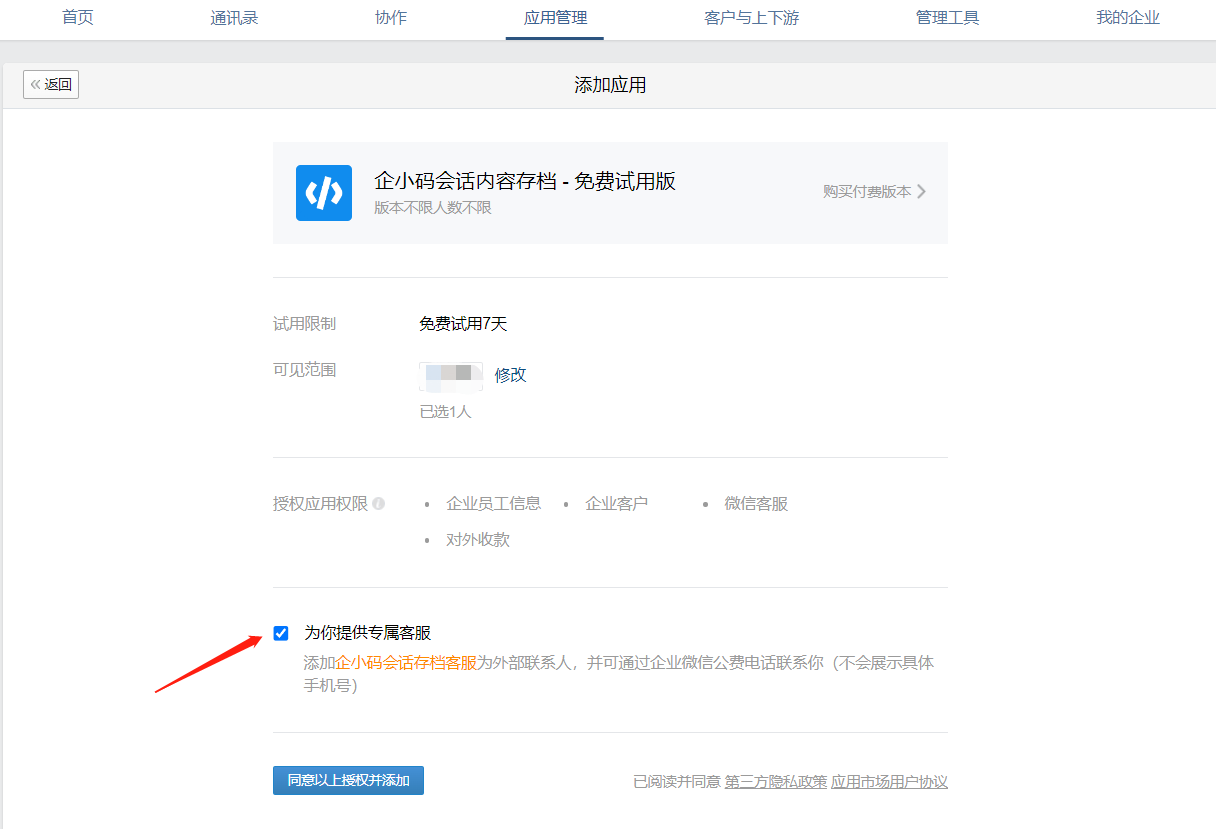Open the 客户与上下游 tab

point(752,18)
